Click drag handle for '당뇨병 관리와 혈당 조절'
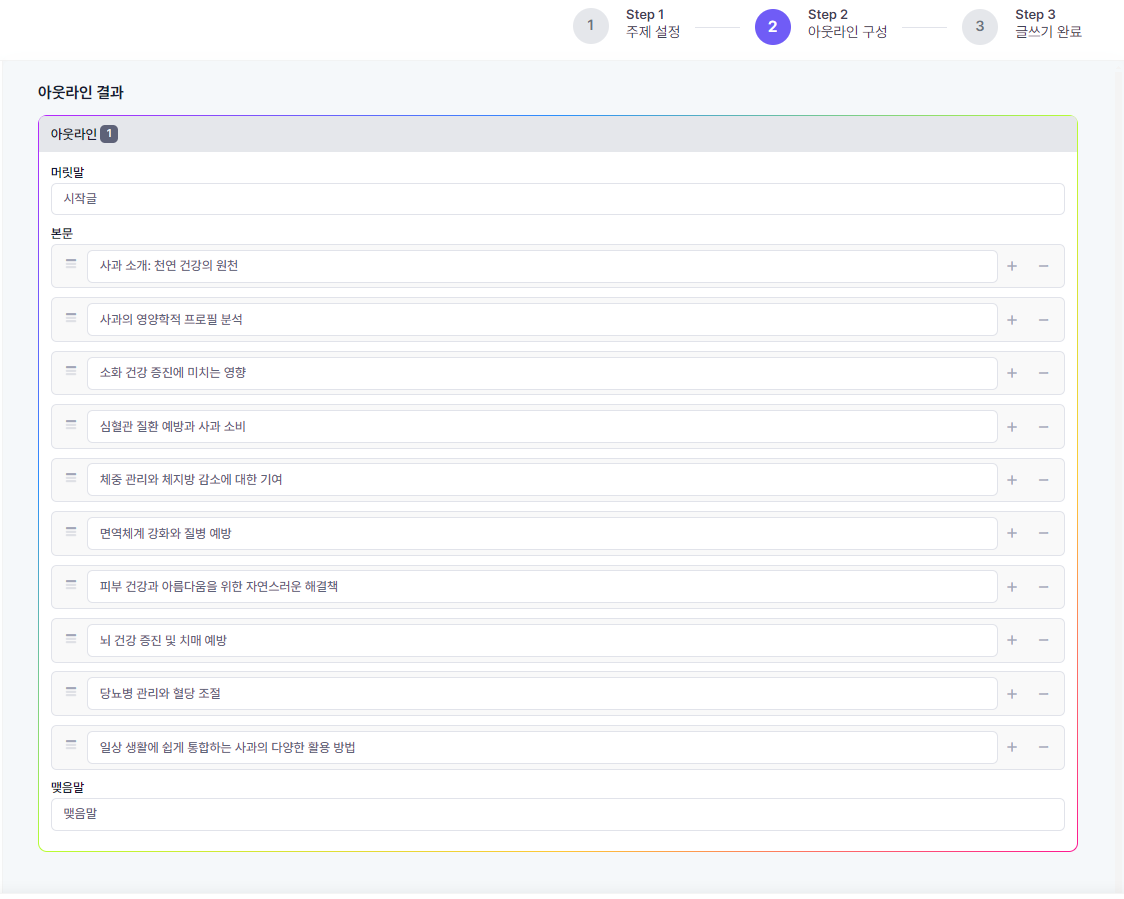Screen dimensions: 1124x899 tap(71, 692)
